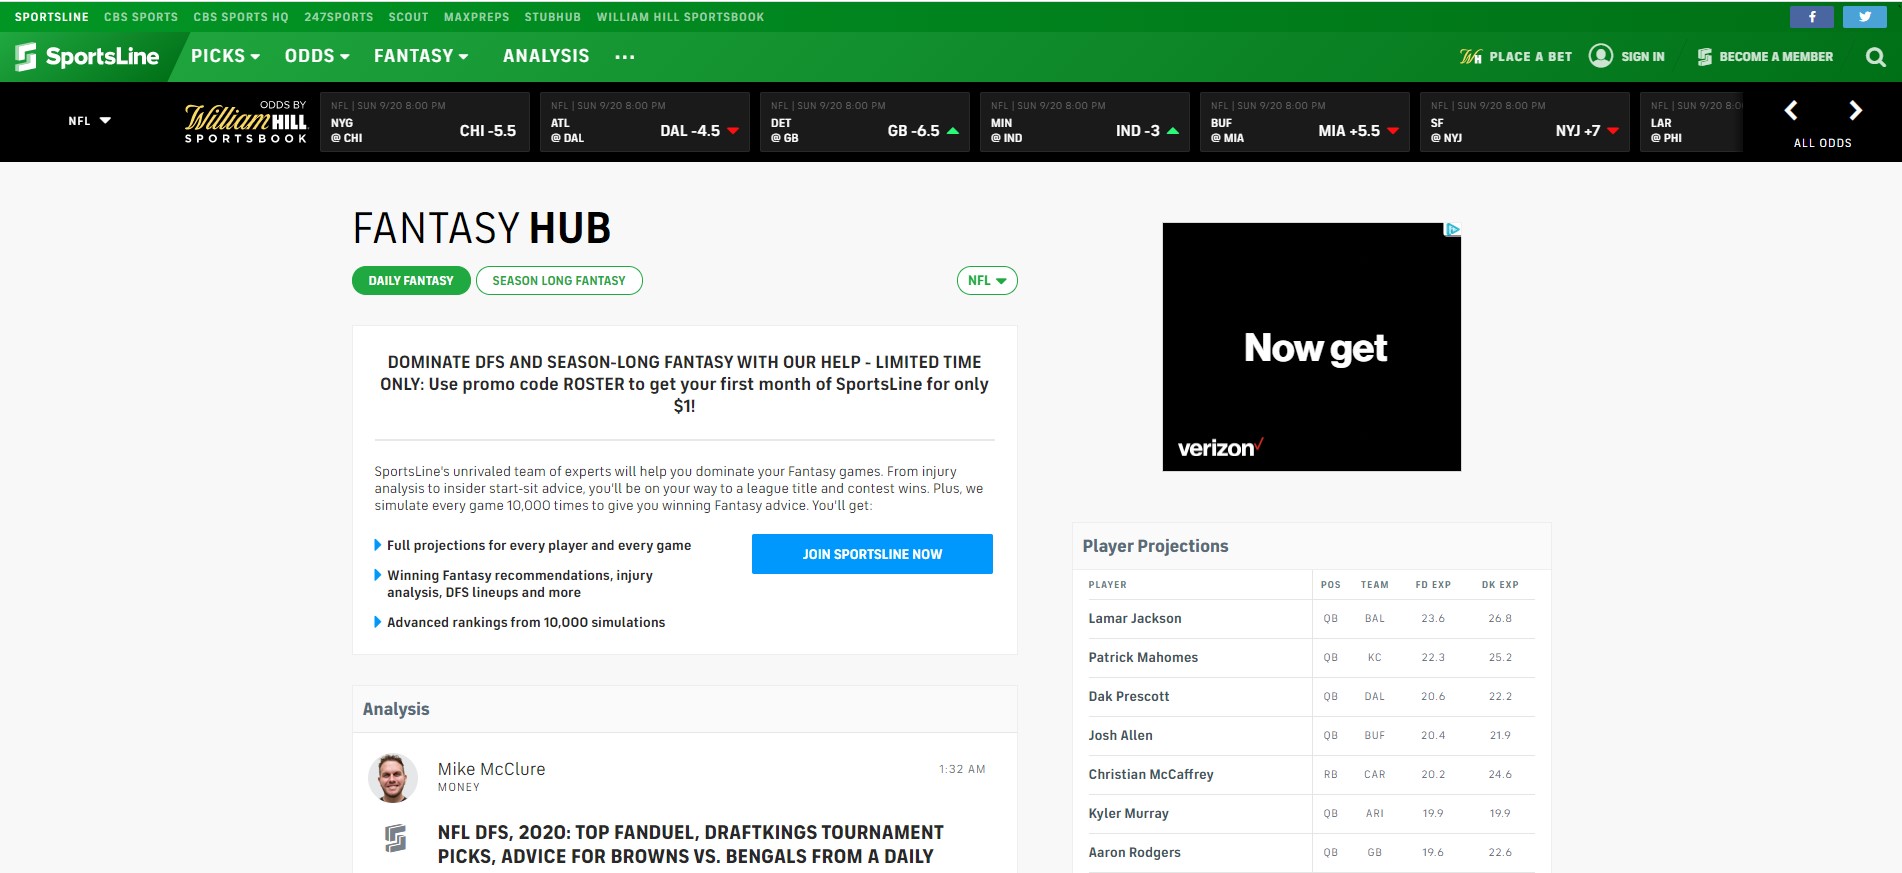Click Lamar Jackson's 26.8 DK value

click(x=1500, y=619)
